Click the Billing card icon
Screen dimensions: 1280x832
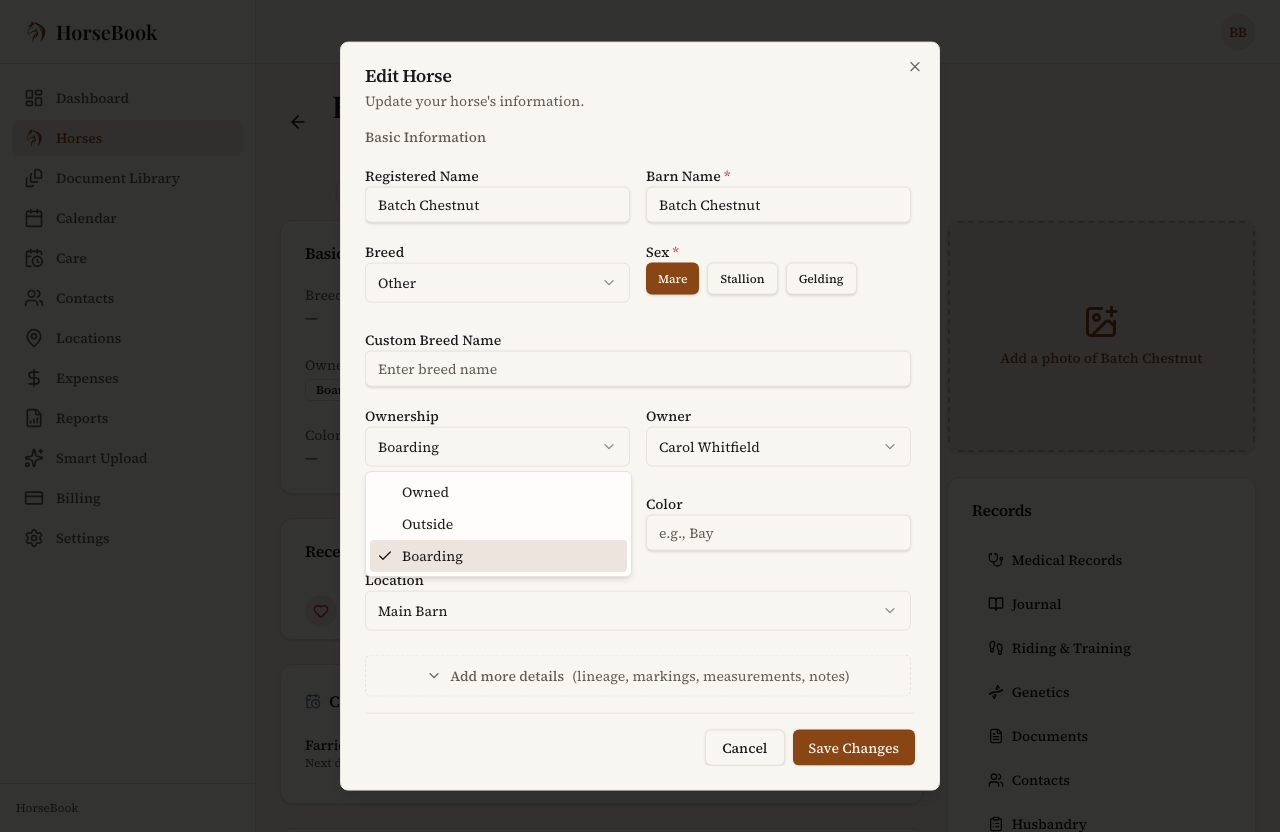click(34, 498)
